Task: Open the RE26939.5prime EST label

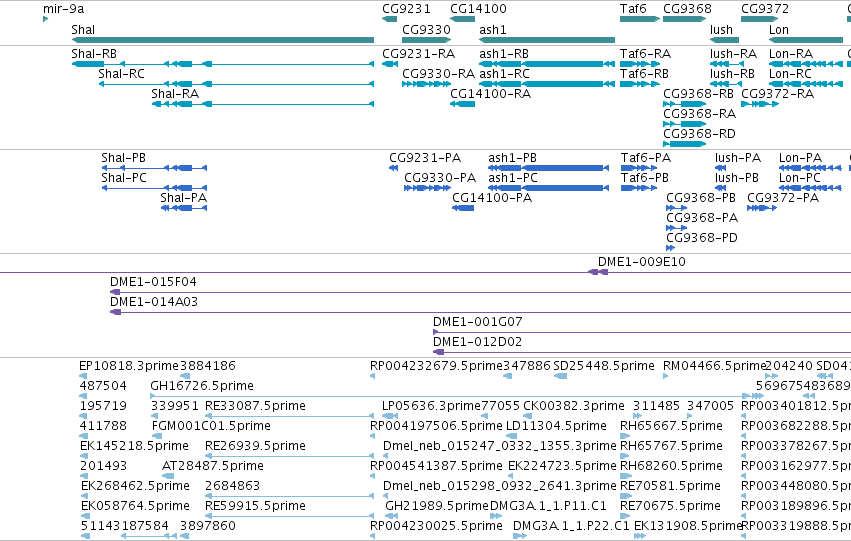Action: point(256,447)
